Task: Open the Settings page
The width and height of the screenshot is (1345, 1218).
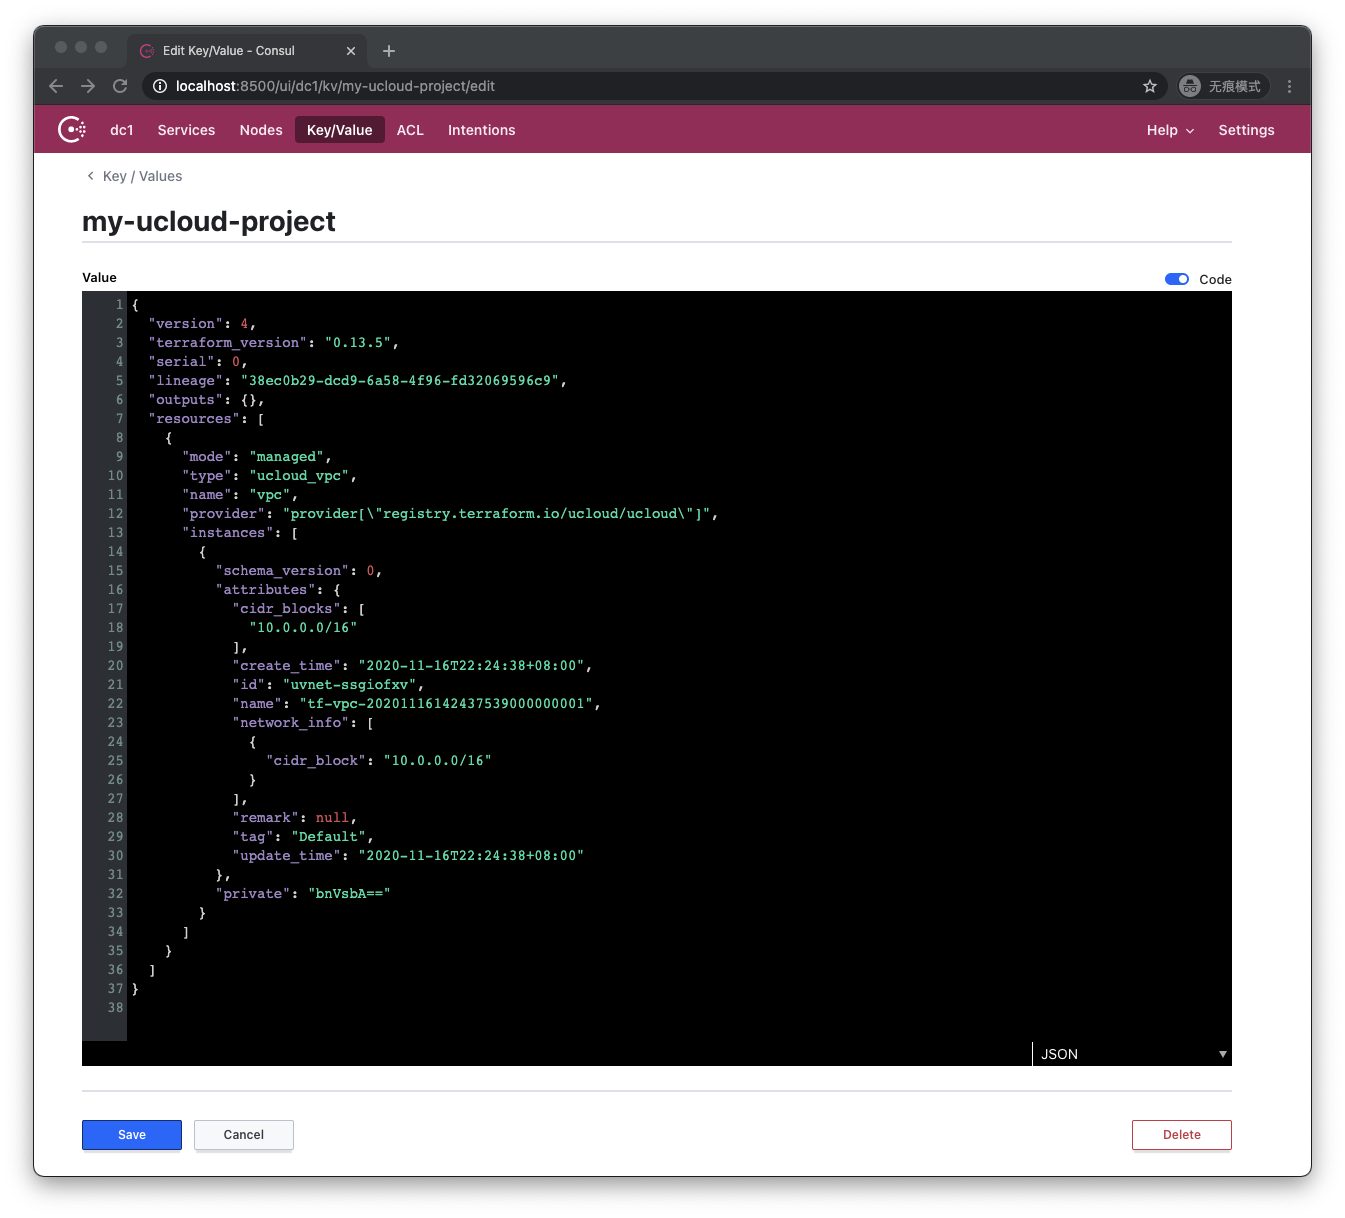Action: tap(1246, 130)
